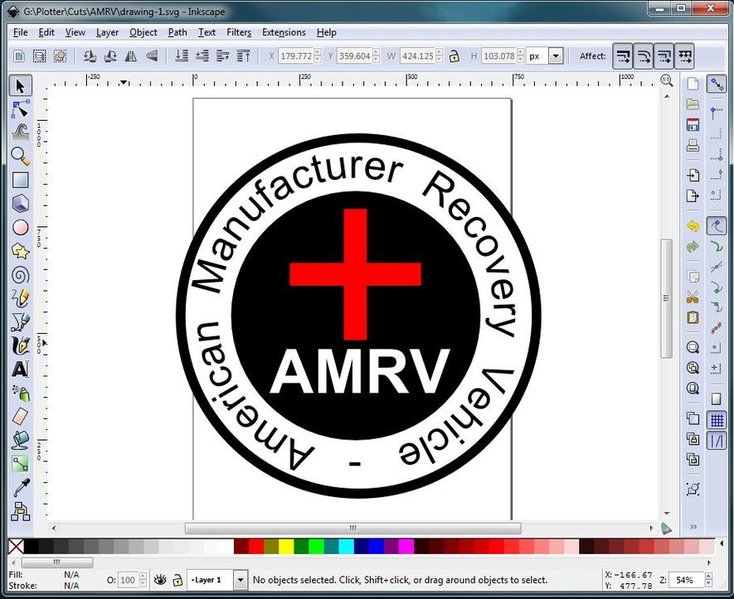Open the Filters menu

click(x=239, y=32)
